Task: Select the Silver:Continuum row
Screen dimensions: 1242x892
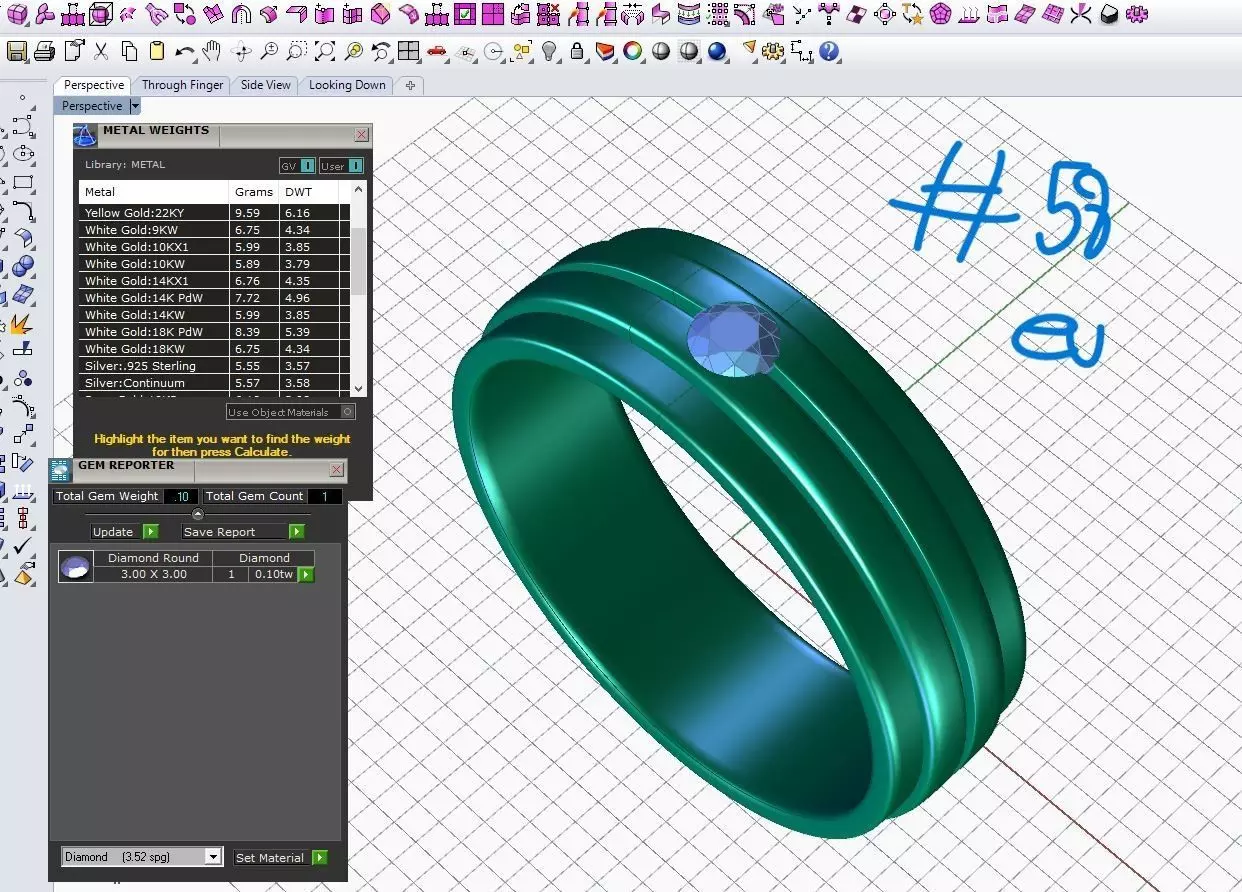Action: pos(214,383)
